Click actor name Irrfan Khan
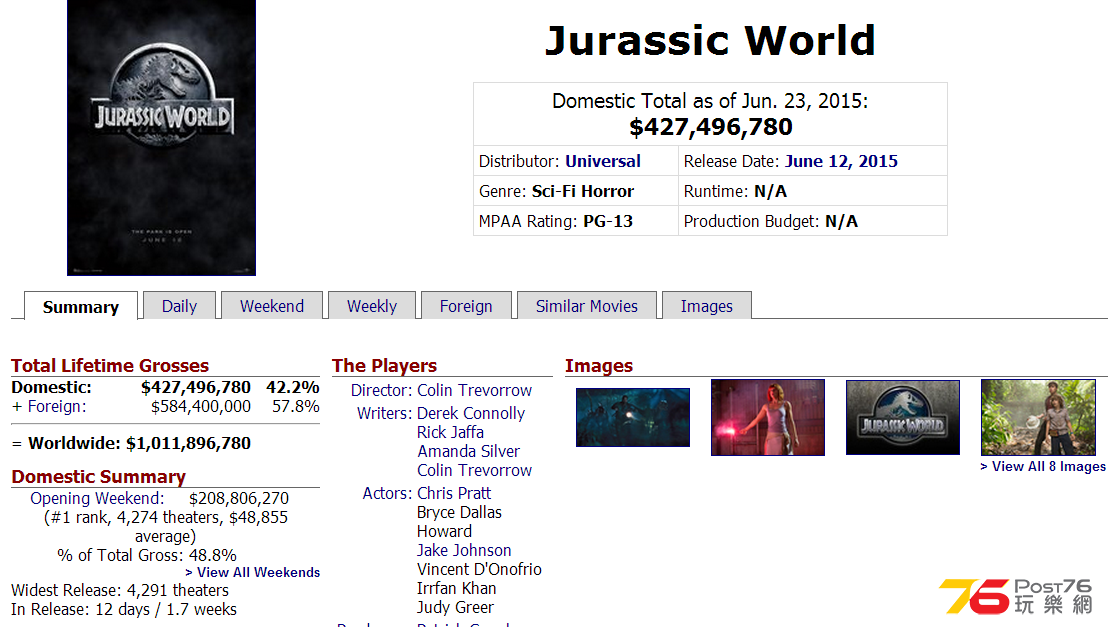 coord(457,589)
